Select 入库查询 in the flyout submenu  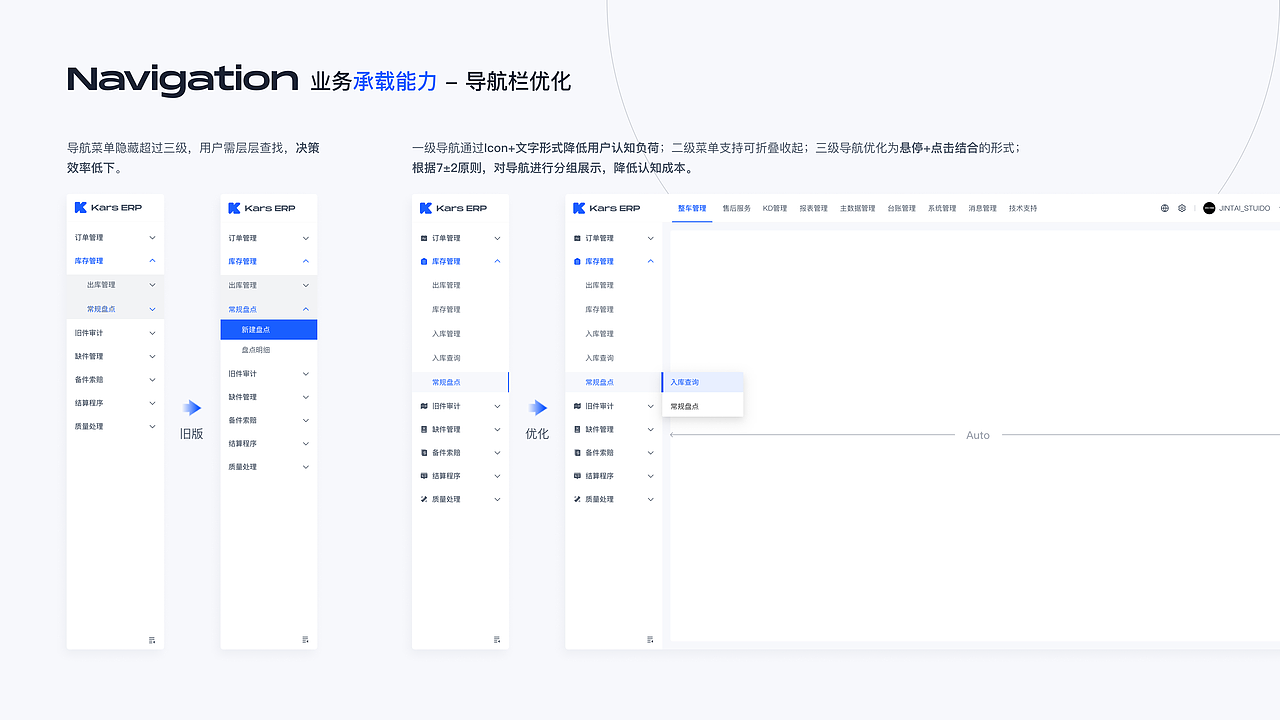[x=703, y=382]
